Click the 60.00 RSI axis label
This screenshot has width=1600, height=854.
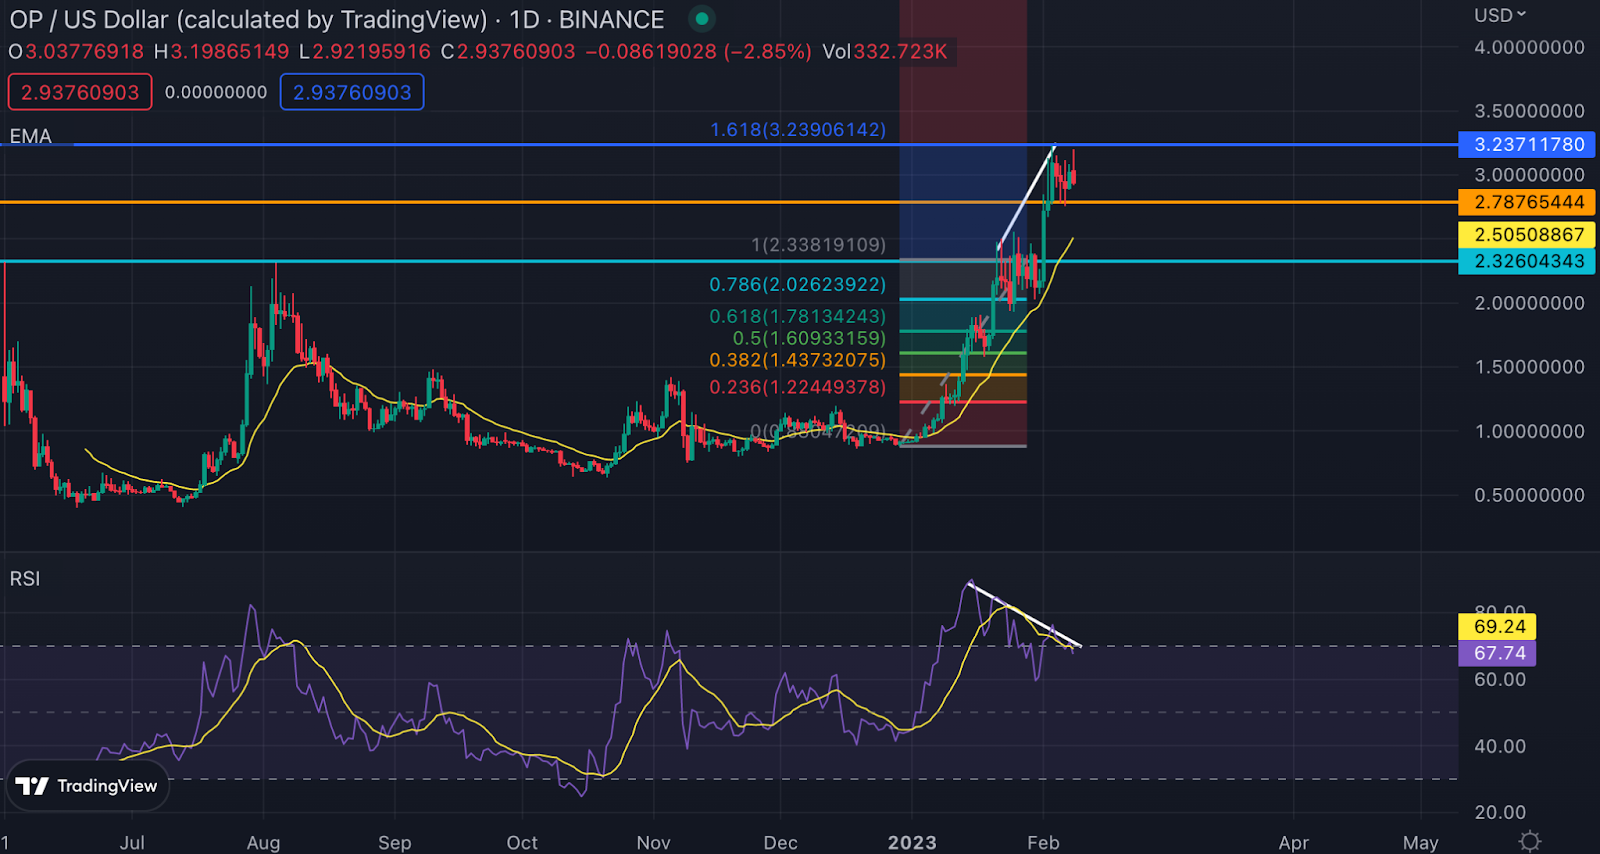pos(1500,680)
